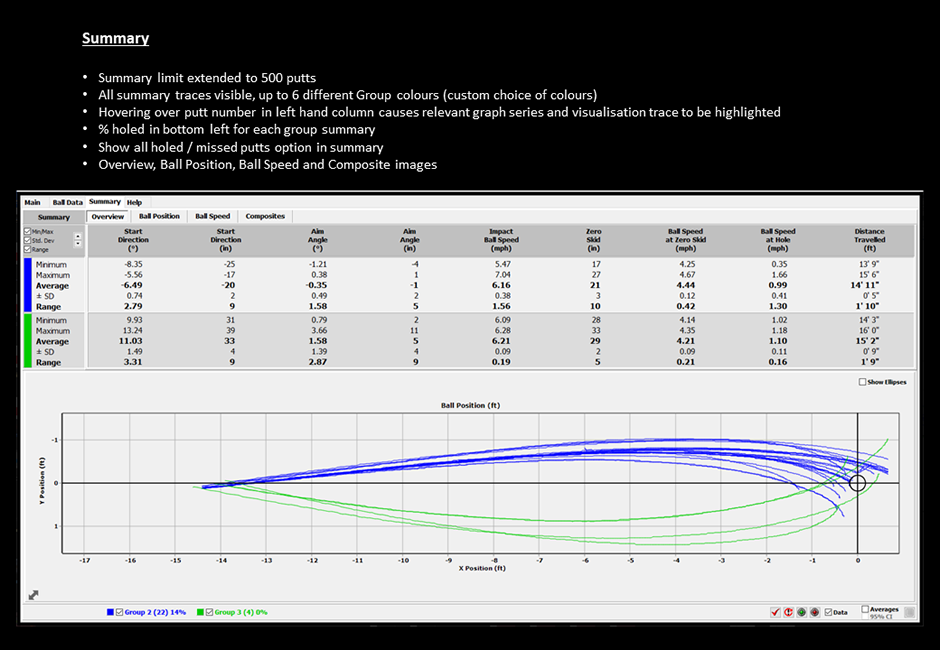Screen dimensions: 940x650
Task: Uncheck the Data checkbox
Action: tap(829, 612)
